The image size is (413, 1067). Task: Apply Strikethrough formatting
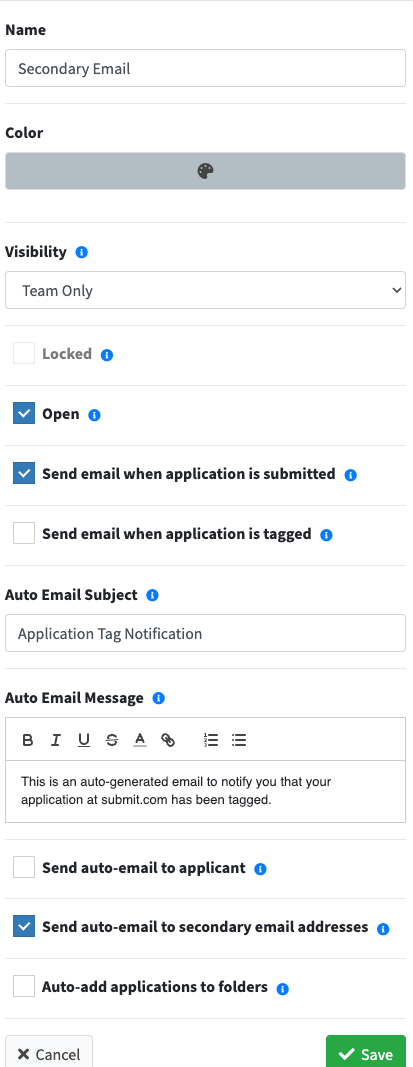coord(112,740)
